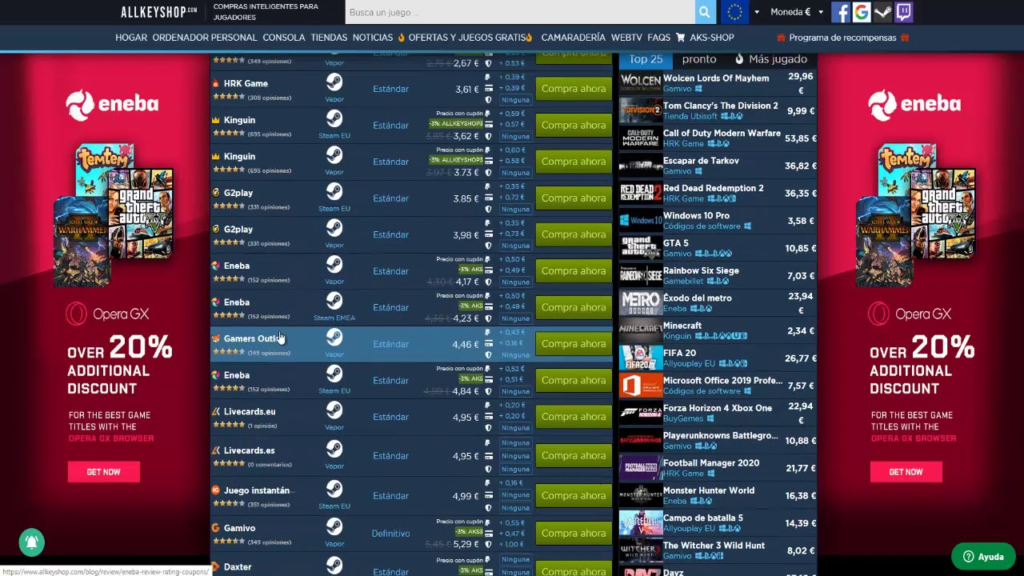Open the CONSOLA menu
The image size is (1024, 576).
click(283, 38)
